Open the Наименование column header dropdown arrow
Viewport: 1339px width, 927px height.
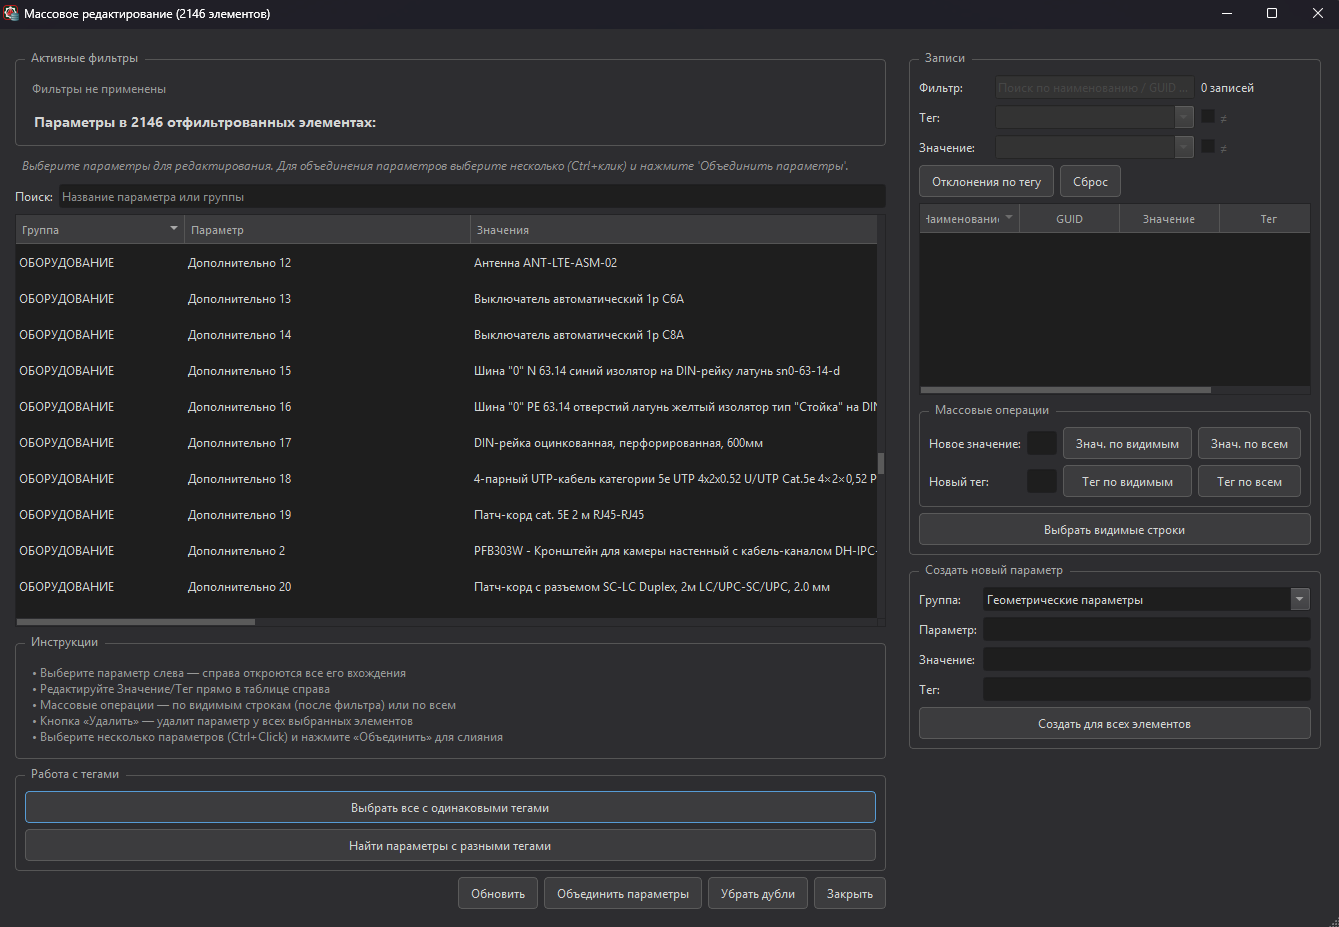click(x=1009, y=218)
